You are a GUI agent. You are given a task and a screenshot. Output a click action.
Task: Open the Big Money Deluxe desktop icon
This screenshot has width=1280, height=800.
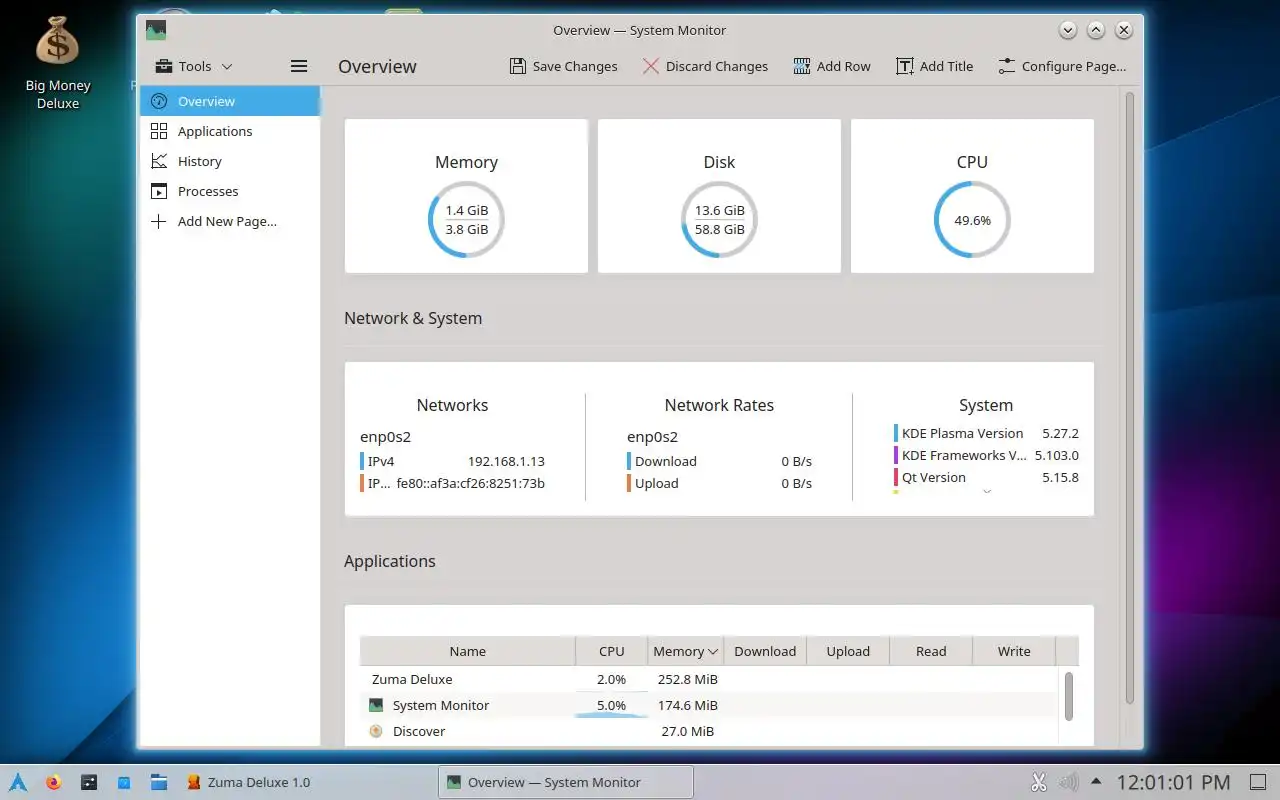point(57,62)
